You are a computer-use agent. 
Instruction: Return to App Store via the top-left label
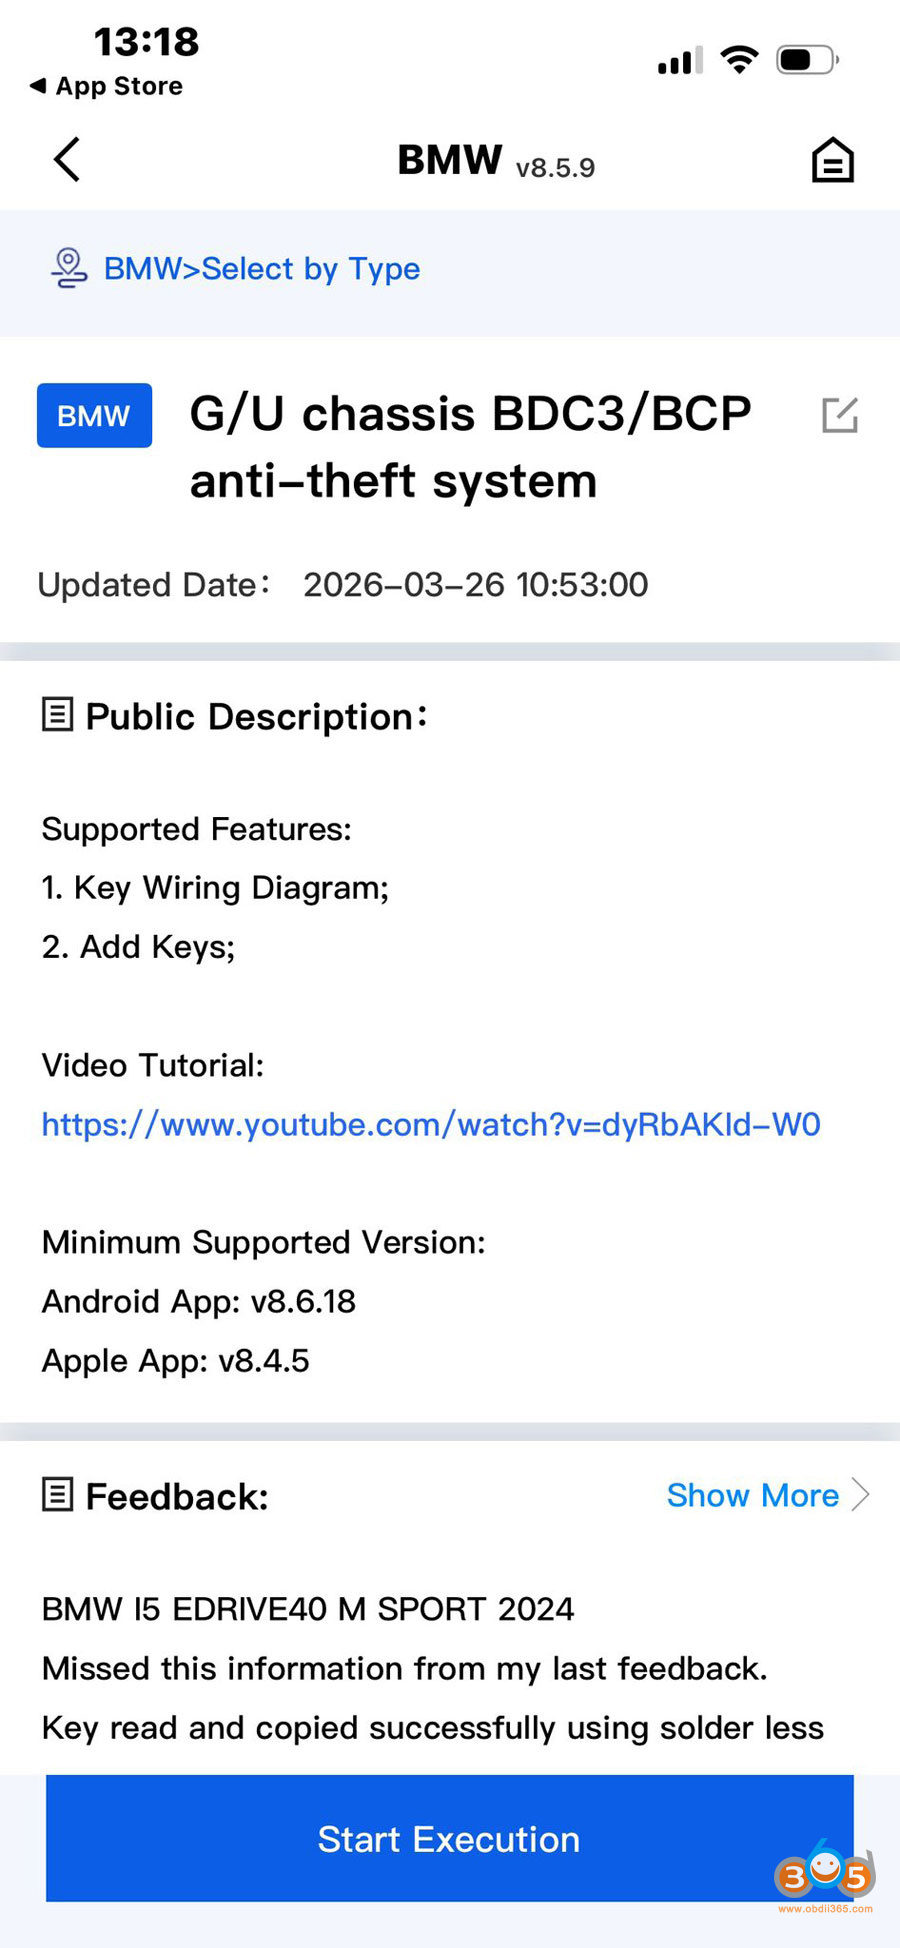point(104,87)
